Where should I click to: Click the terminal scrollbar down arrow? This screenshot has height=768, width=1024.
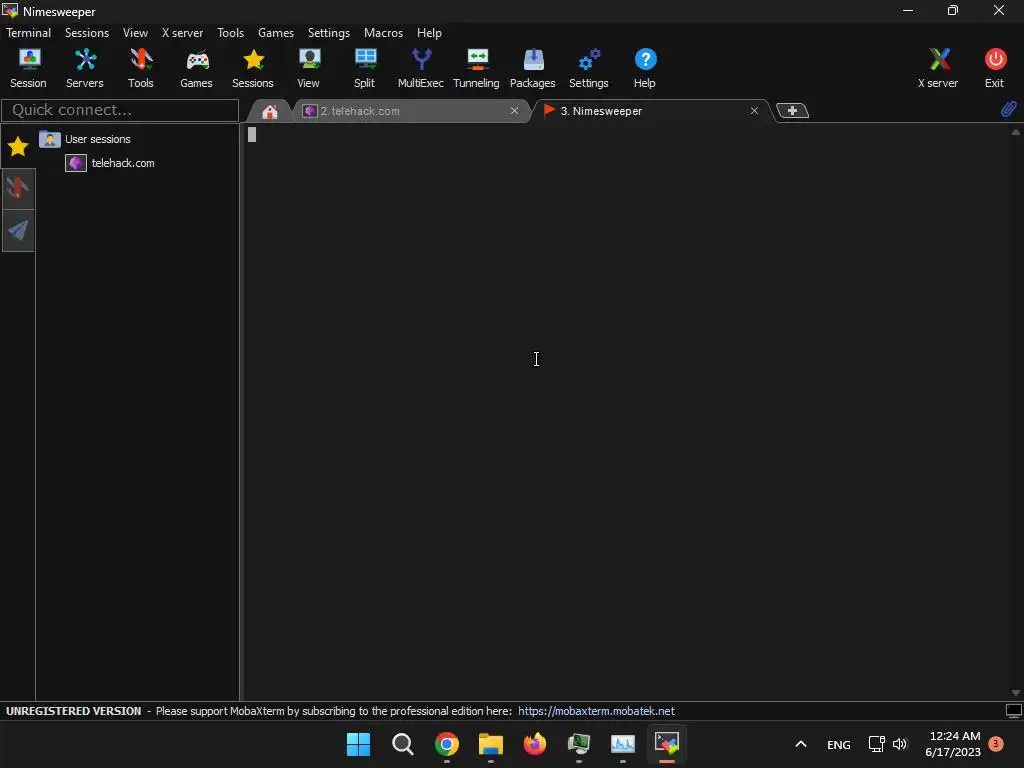click(1016, 693)
